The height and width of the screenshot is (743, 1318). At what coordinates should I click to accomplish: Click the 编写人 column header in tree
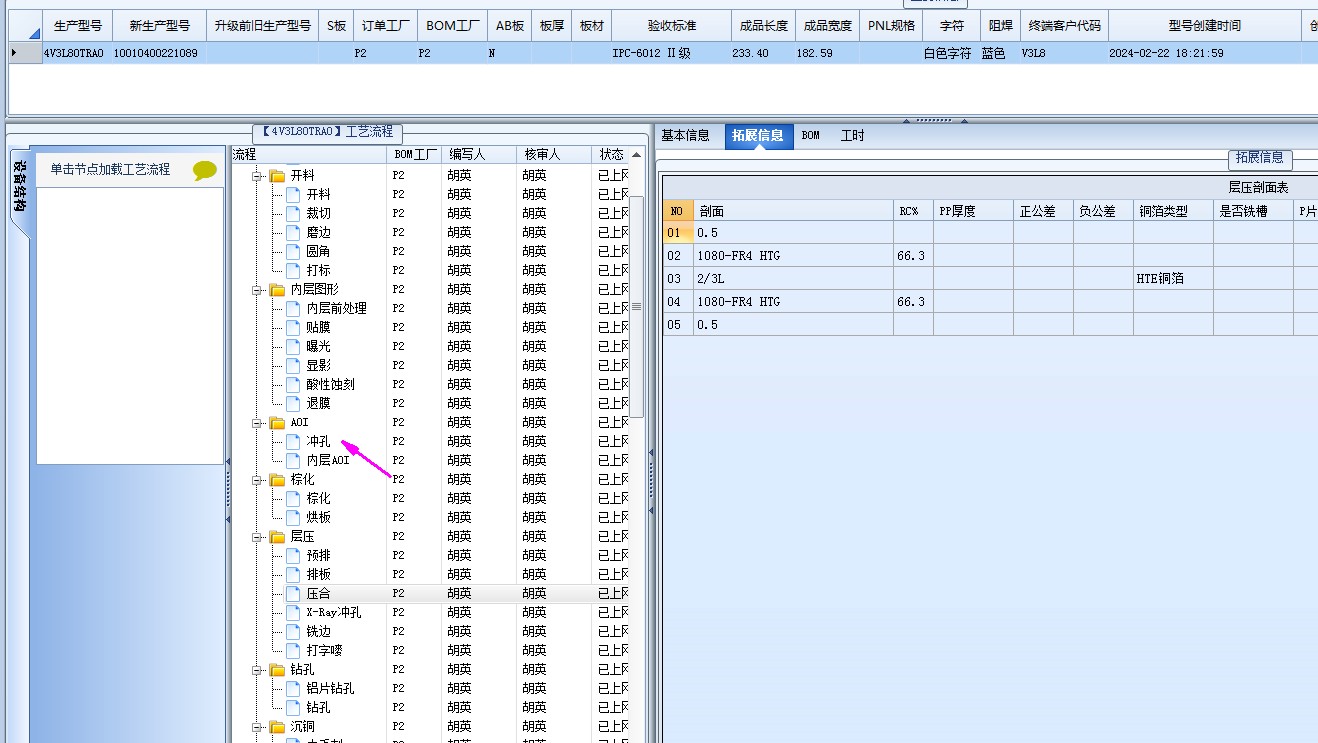[x=478, y=155]
